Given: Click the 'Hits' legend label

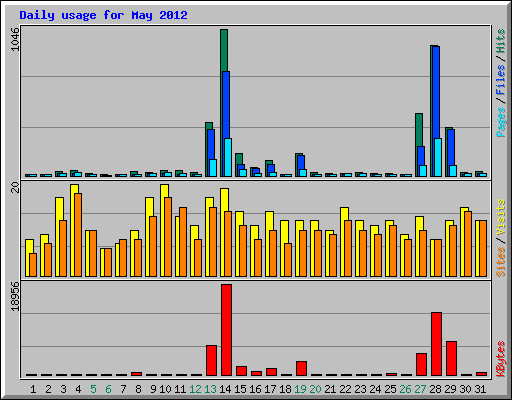Looking at the screenshot, I should coord(501,41).
